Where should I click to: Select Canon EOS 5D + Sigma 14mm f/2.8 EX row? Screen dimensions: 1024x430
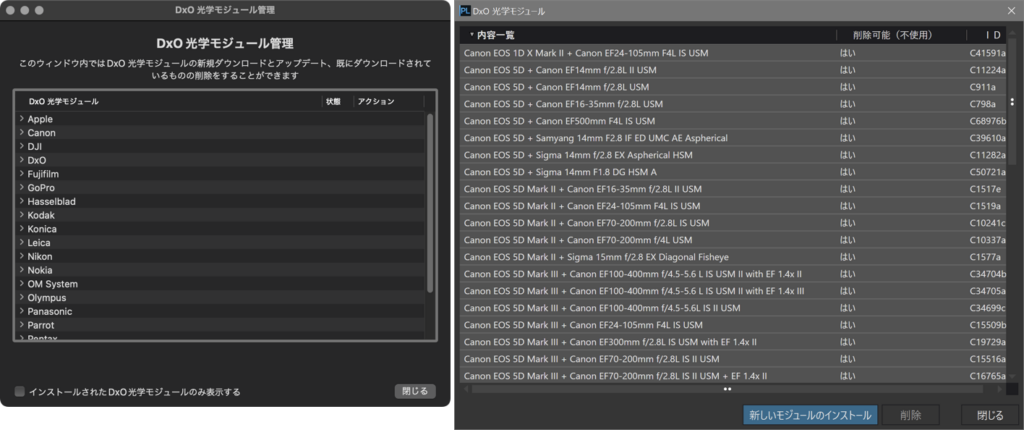(x=734, y=154)
